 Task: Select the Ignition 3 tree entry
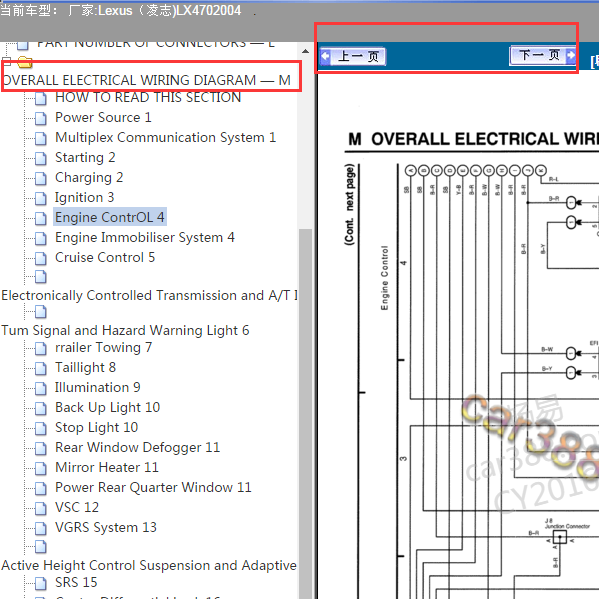(84, 198)
